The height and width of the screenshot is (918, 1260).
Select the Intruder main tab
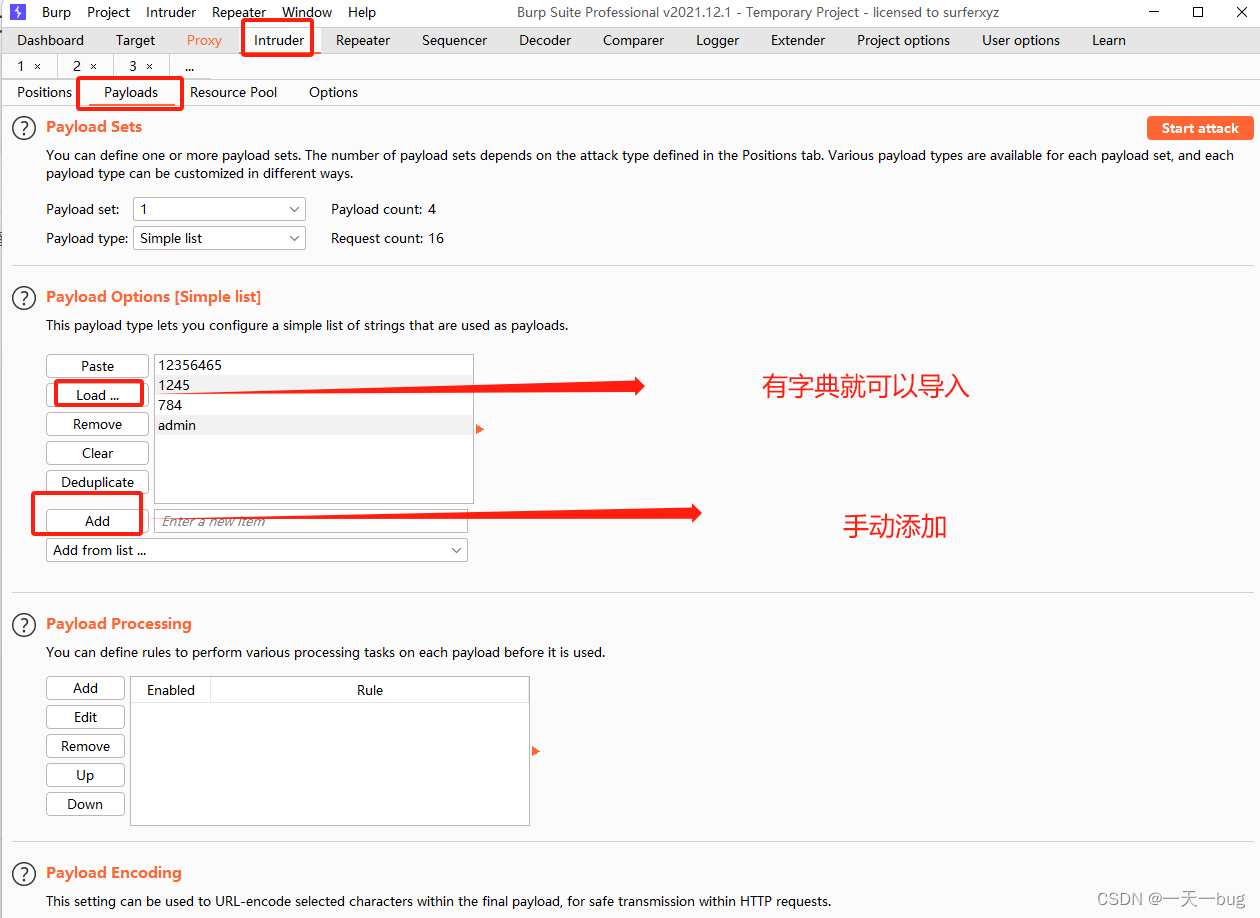(x=279, y=40)
